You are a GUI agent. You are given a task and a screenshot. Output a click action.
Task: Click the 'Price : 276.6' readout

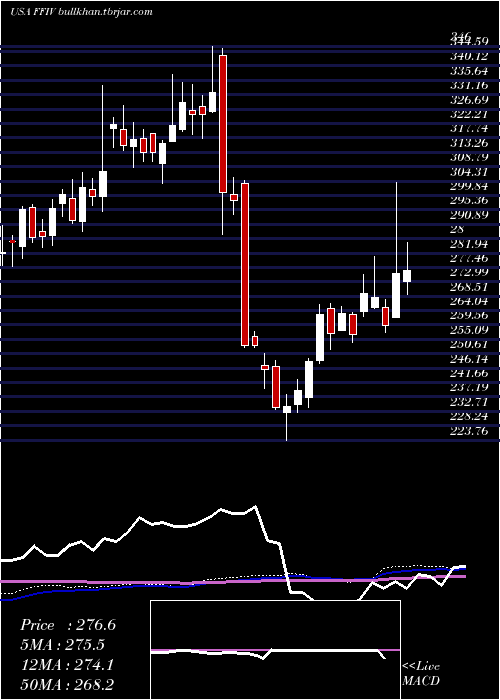point(68,625)
